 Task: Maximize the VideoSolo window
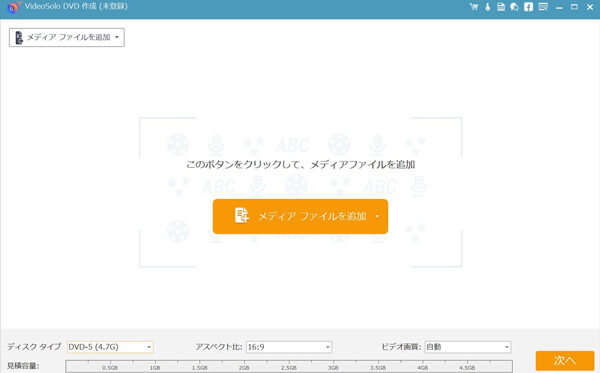tap(574, 7)
